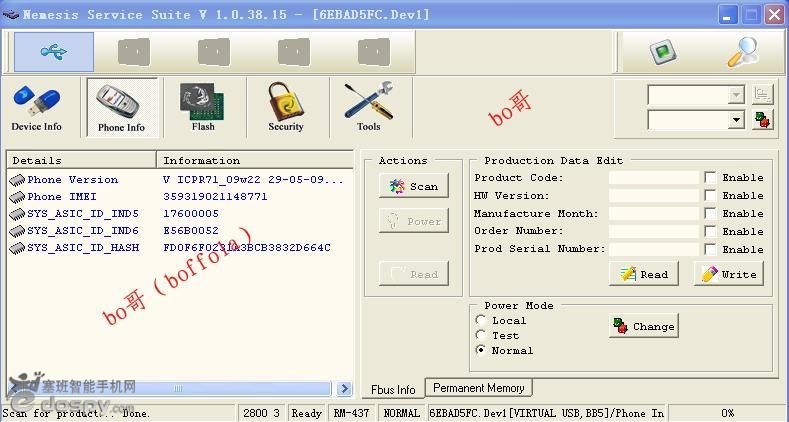Click the Read button in Actions

point(414,274)
